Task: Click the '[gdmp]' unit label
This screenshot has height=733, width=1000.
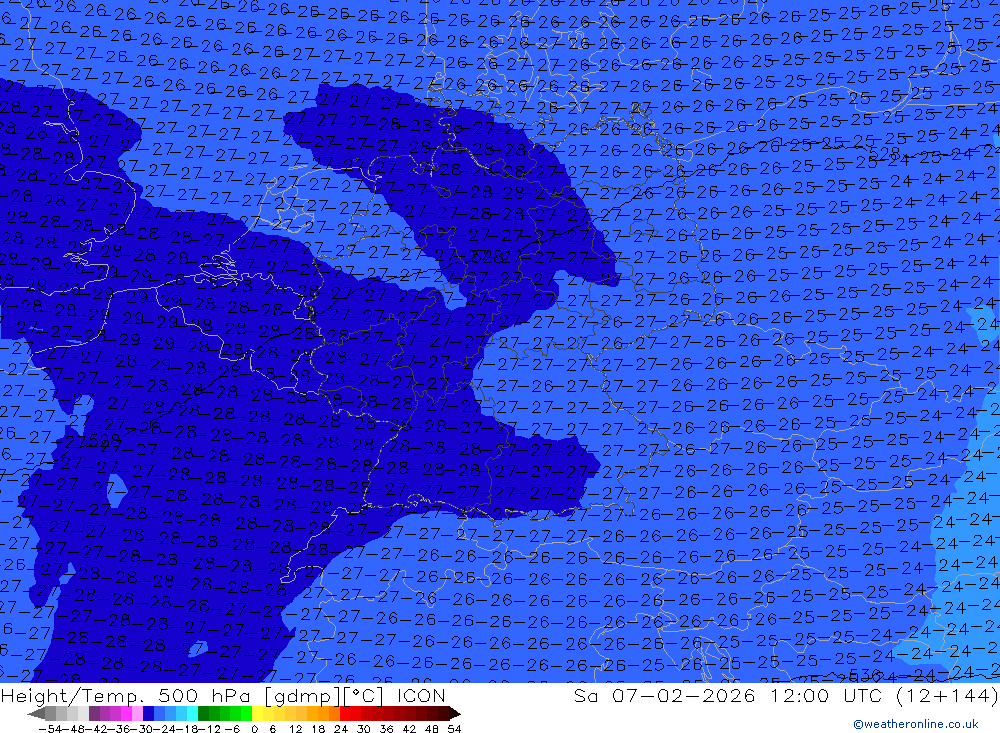Action: [304, 695]
